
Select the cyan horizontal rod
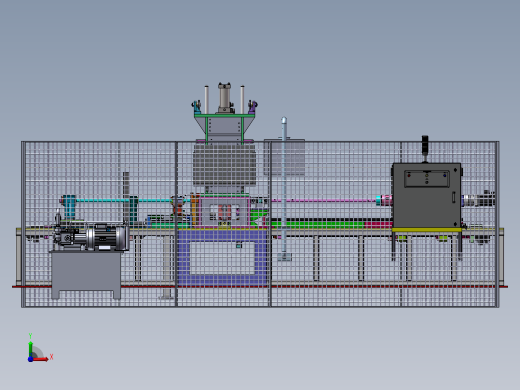tap(123, 200)
